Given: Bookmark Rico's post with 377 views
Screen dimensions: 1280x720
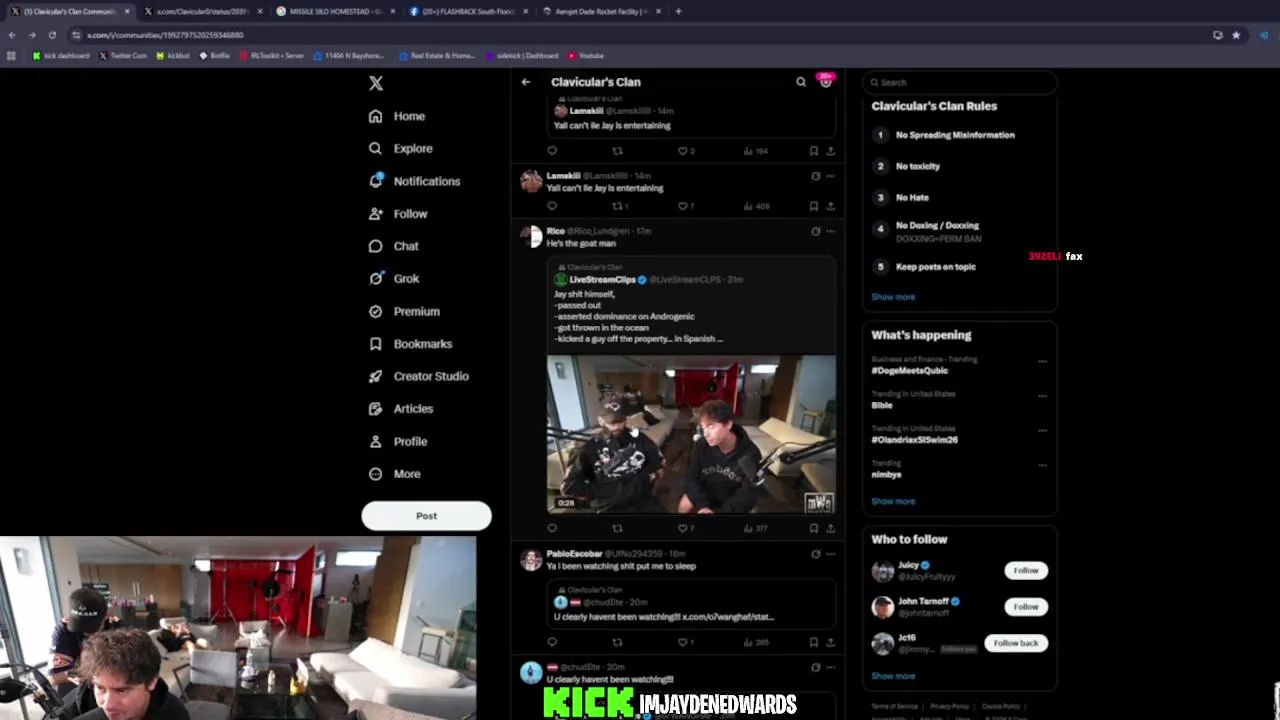Looking at the screenshot, I should click(814, 528).
